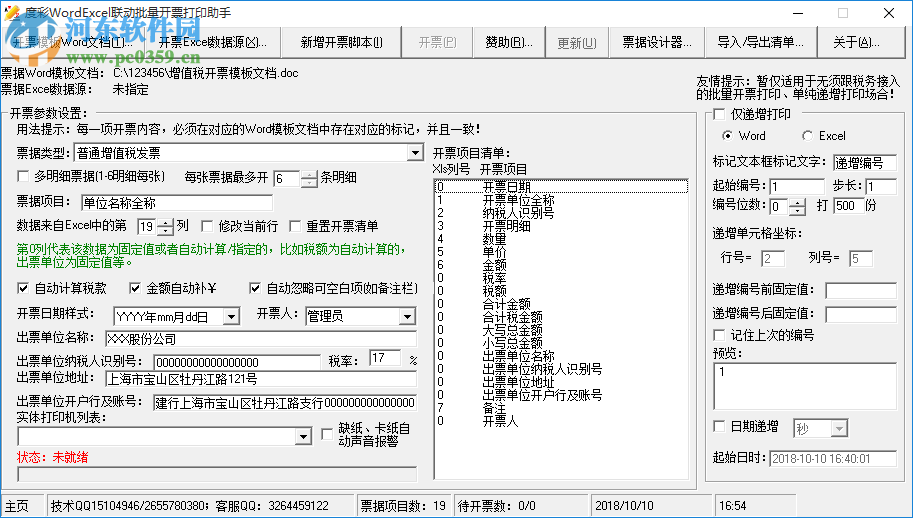Open 开票日期样式 dropdown
This screenshot has width=913, height=518.
click(x=232, y=317)
